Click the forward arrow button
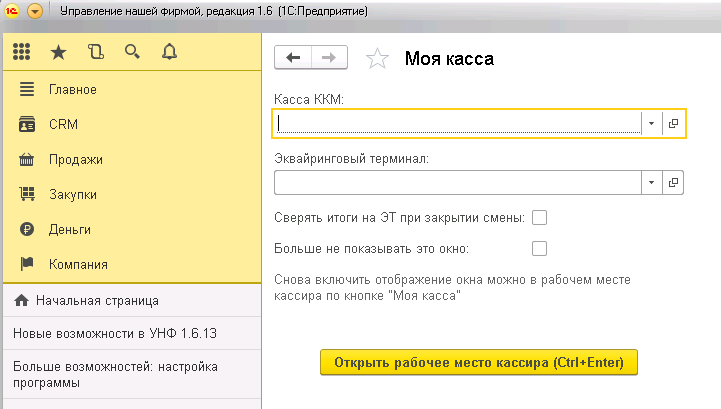The height and width of the screenshot is (409, 721). pyautogui.click(x=329, y=58)
